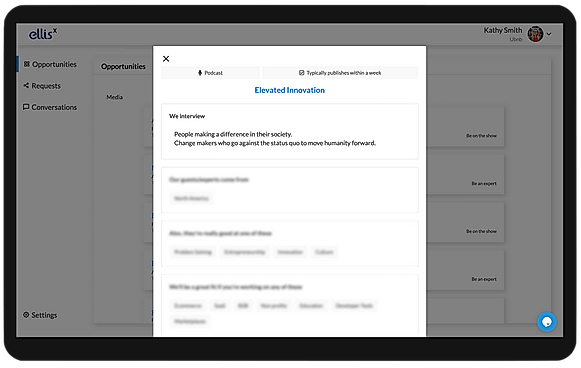Expand the user account dropdown arrow
The image size is (581, 368).
click(x=549, y=34)
